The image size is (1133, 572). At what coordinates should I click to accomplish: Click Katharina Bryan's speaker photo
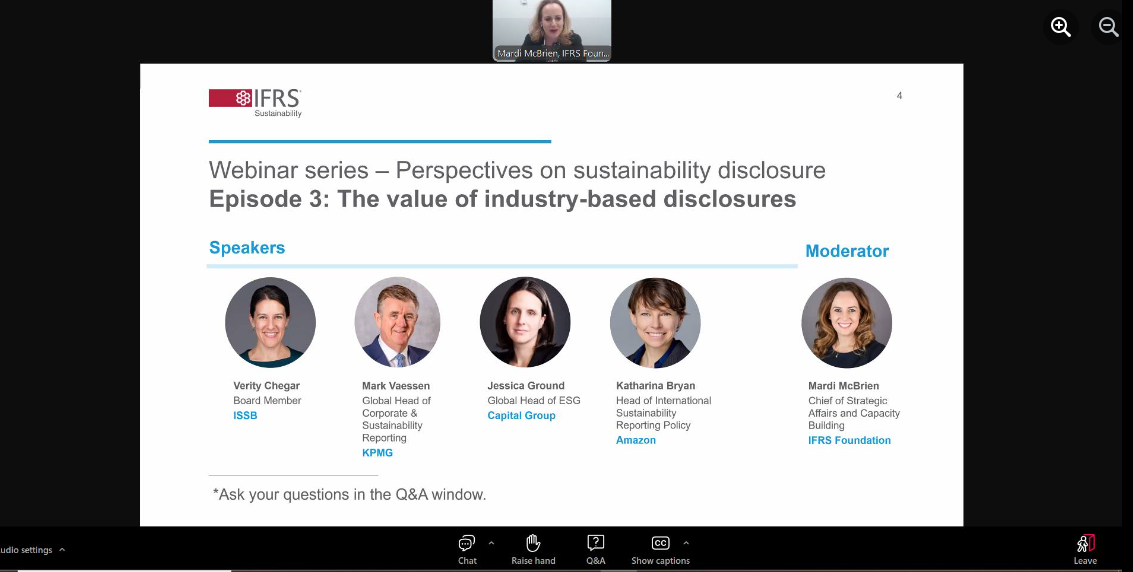(655, 322)
